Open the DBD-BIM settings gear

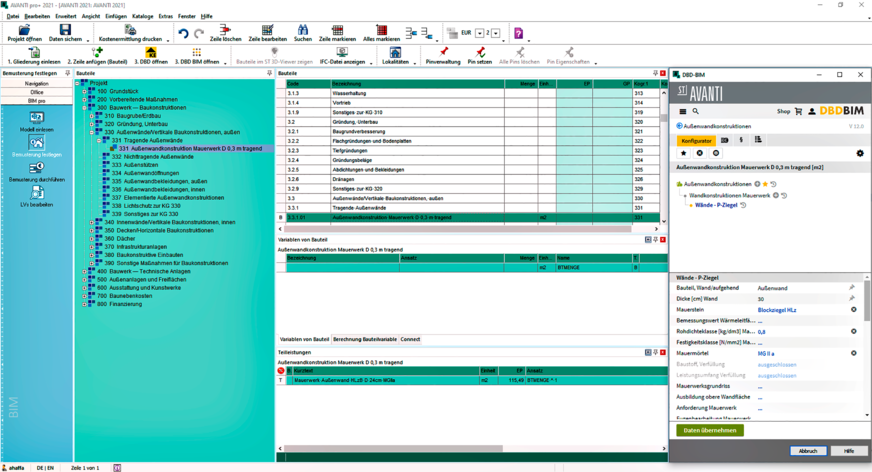tap(859, 153)
